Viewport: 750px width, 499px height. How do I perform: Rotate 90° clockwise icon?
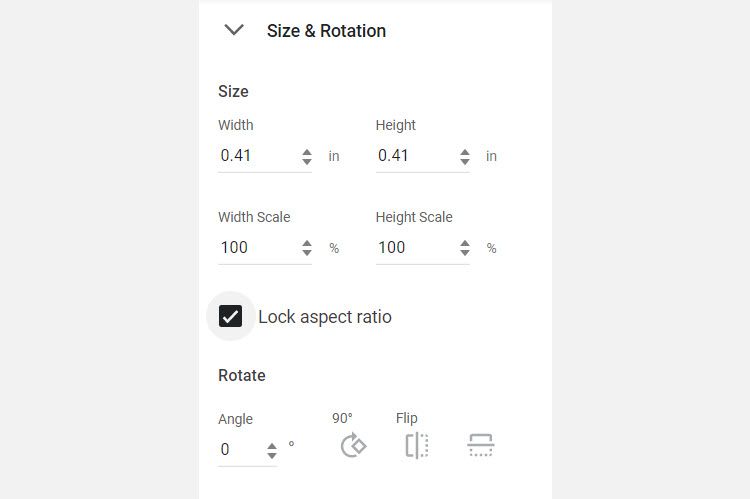click(353, 445)
